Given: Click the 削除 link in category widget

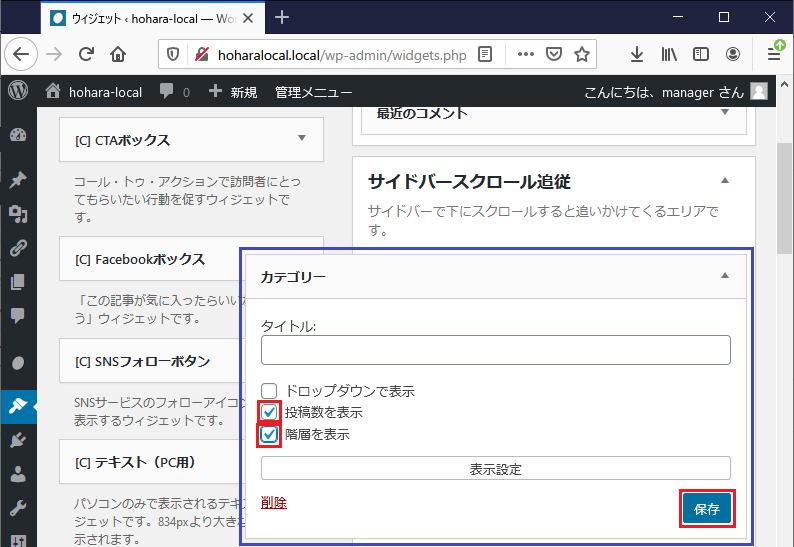Looking at the screenshot, I should (x=273, y=502).
